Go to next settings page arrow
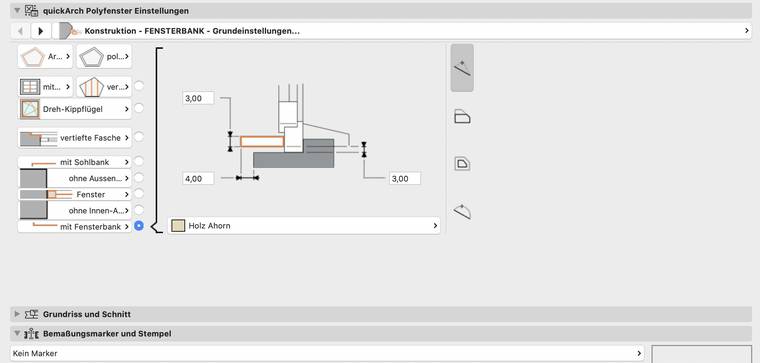 click(x=41, y=31)
